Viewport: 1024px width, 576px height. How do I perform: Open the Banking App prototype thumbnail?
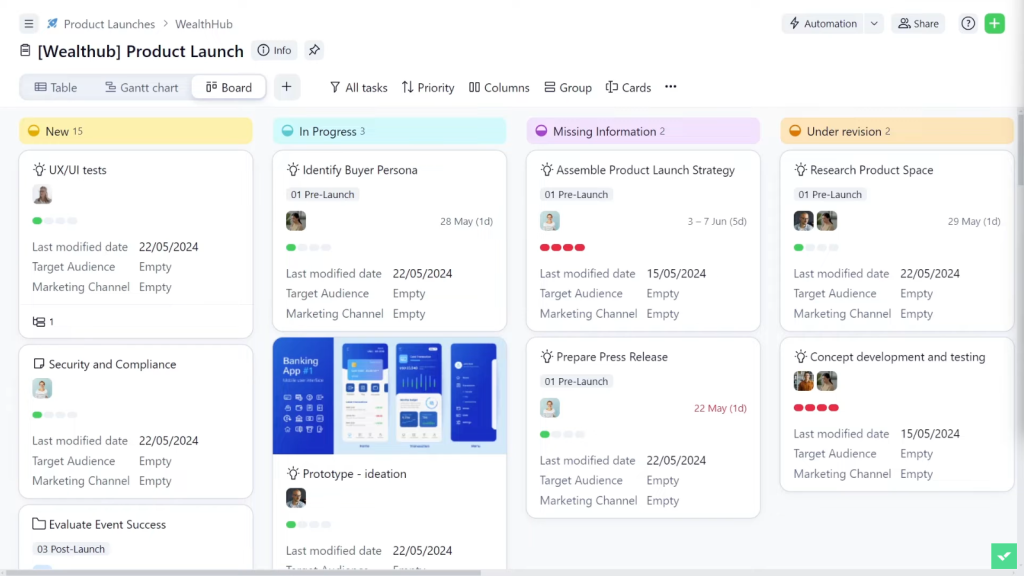389,396
